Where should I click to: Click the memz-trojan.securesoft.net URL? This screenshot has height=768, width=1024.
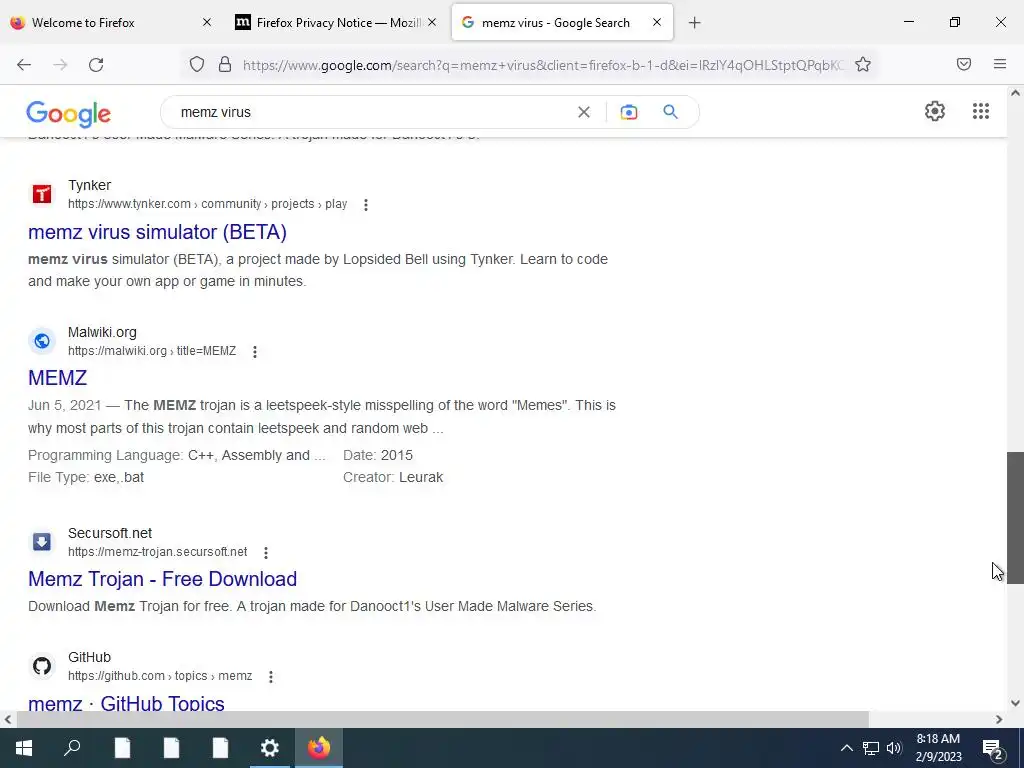tap(157, 552)
